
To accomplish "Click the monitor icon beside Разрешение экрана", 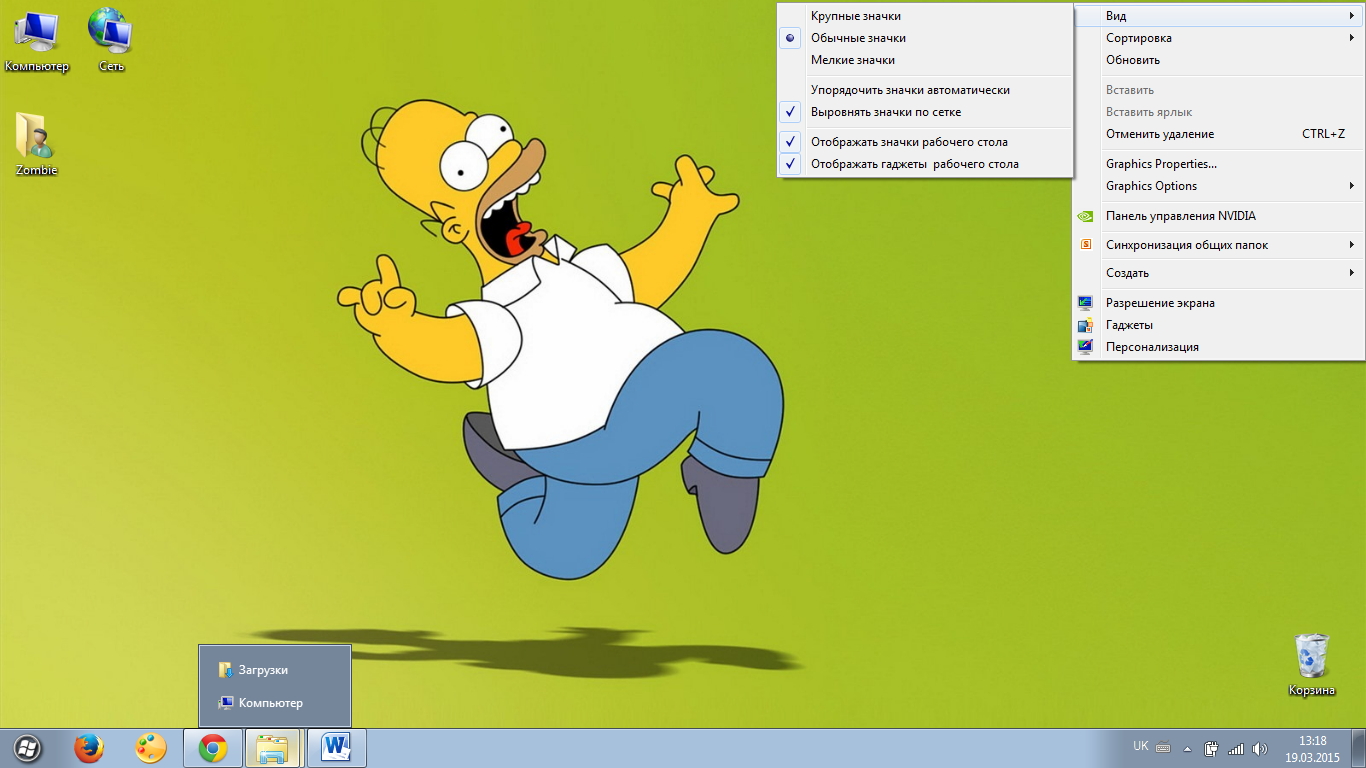I will coord(1085,303).
